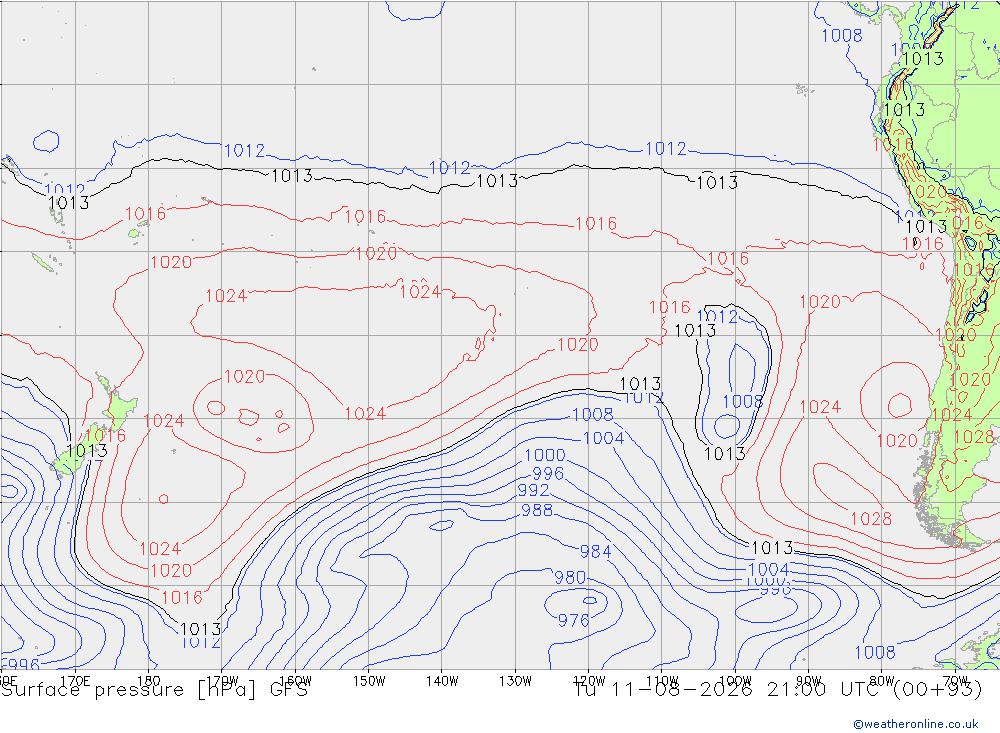Click the "170E" longitude label

(75, 681)
